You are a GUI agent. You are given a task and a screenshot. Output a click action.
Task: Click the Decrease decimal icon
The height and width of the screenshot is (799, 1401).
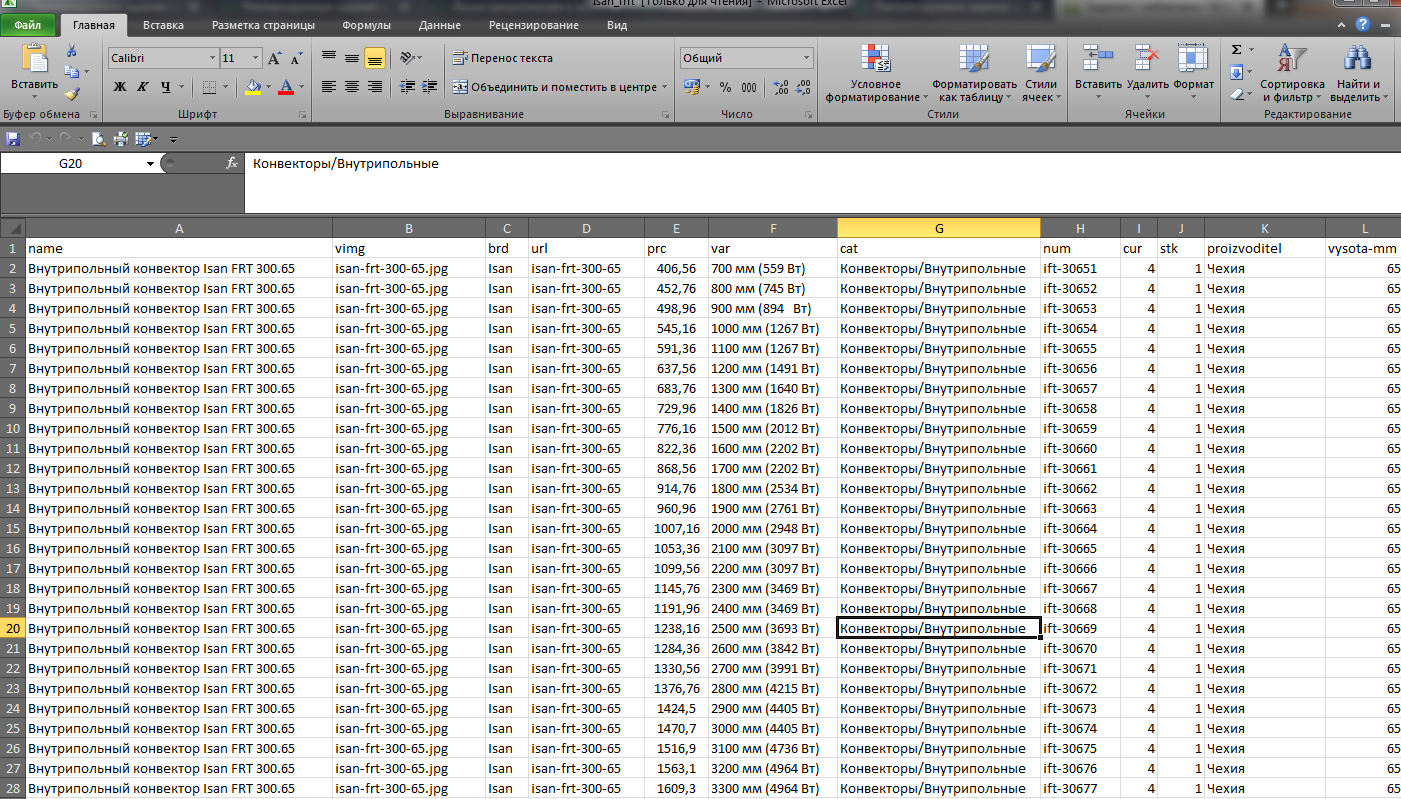pos(803,87)
